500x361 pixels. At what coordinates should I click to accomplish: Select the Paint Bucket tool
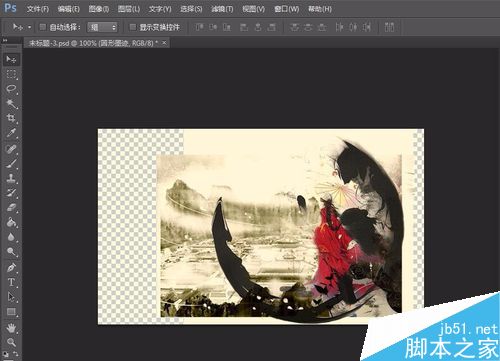click(x=11, y=222)
